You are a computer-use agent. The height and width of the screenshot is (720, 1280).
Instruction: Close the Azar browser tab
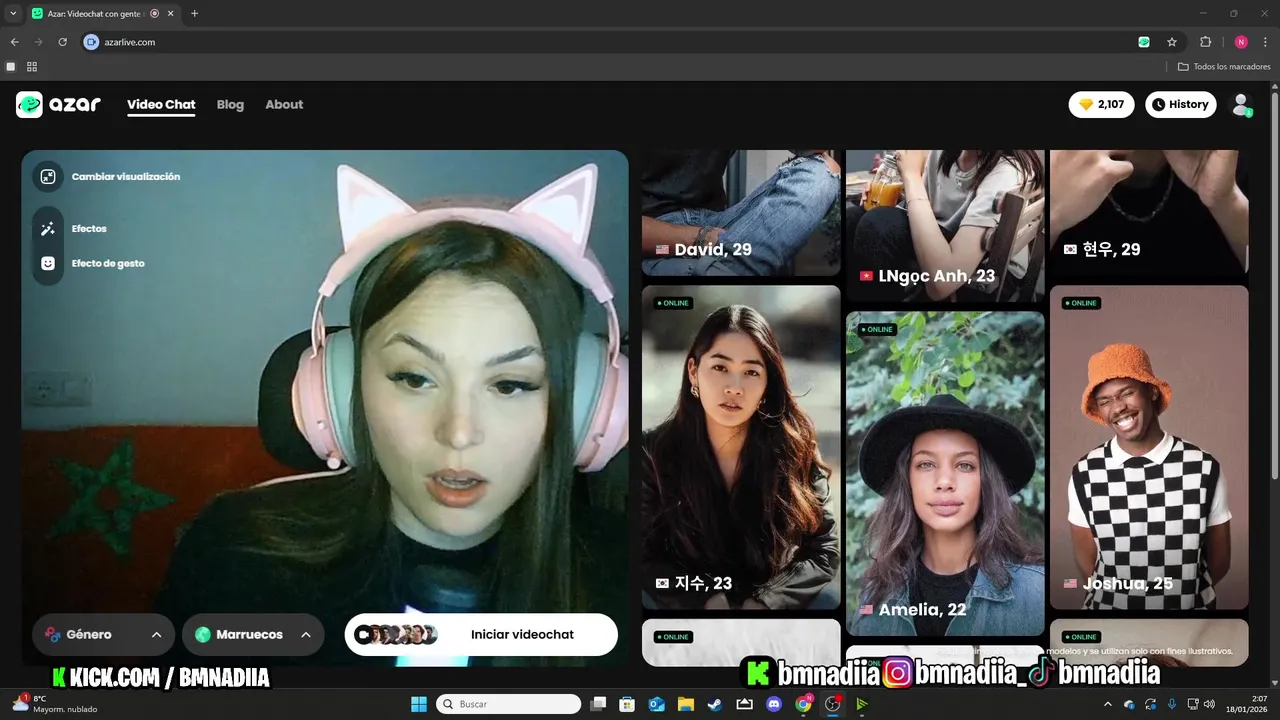pos(172,13)
